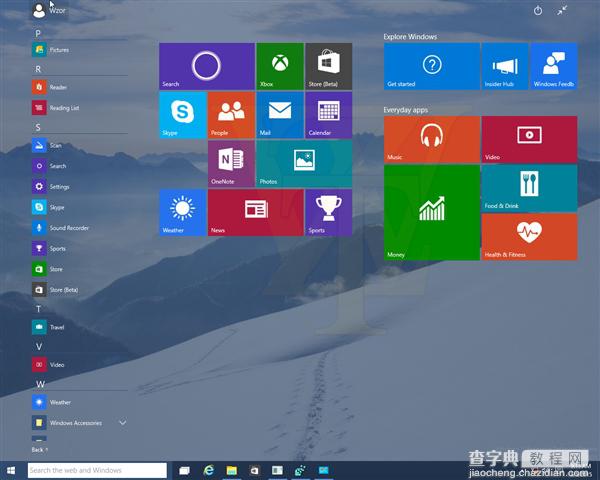Open the Weather tile
The image size is (600, 480).
(x=183, y=212)
